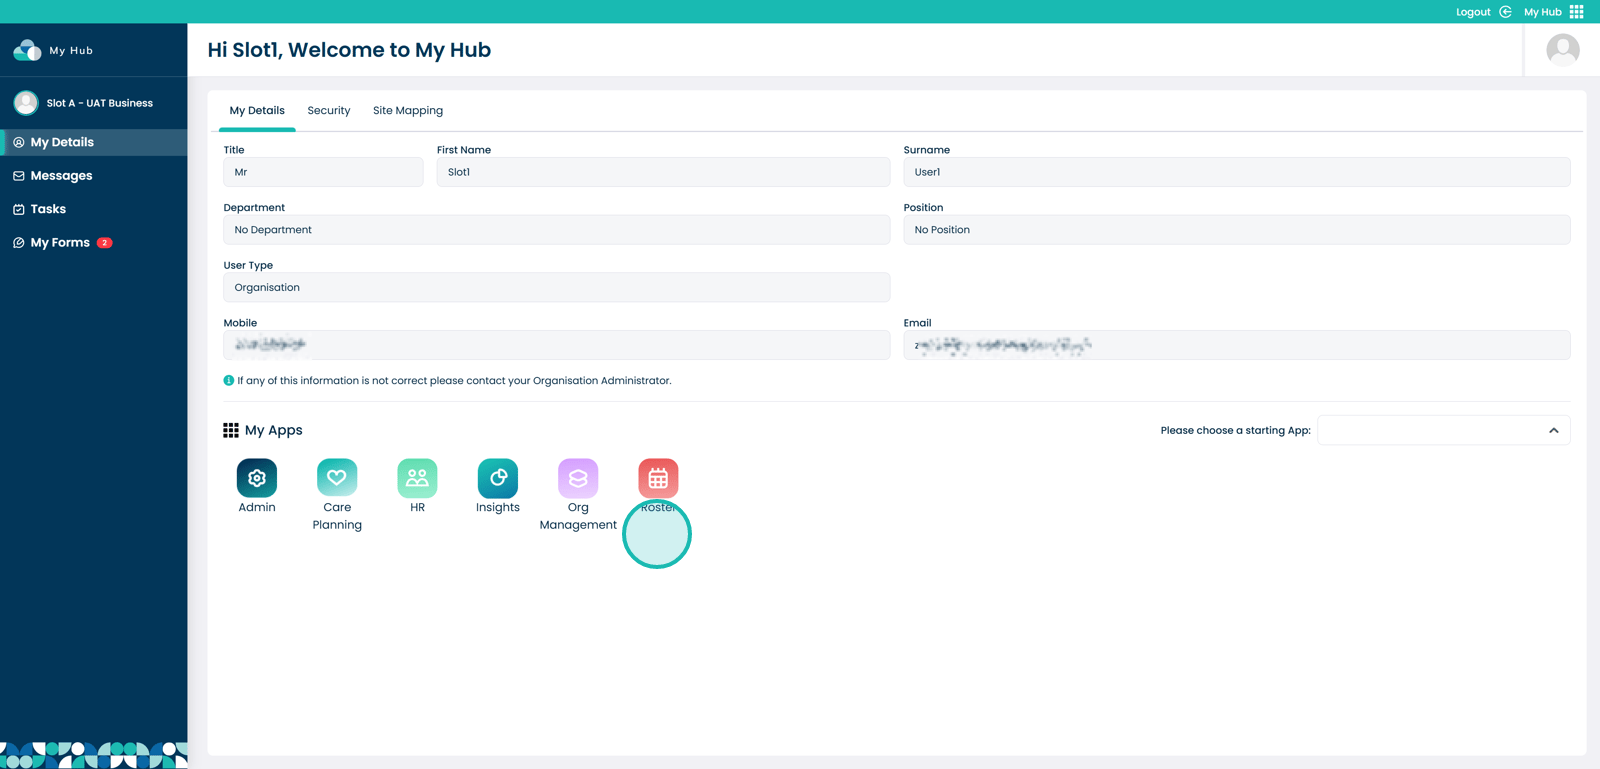Click the My Details sidebar icon

coord(19,143)
